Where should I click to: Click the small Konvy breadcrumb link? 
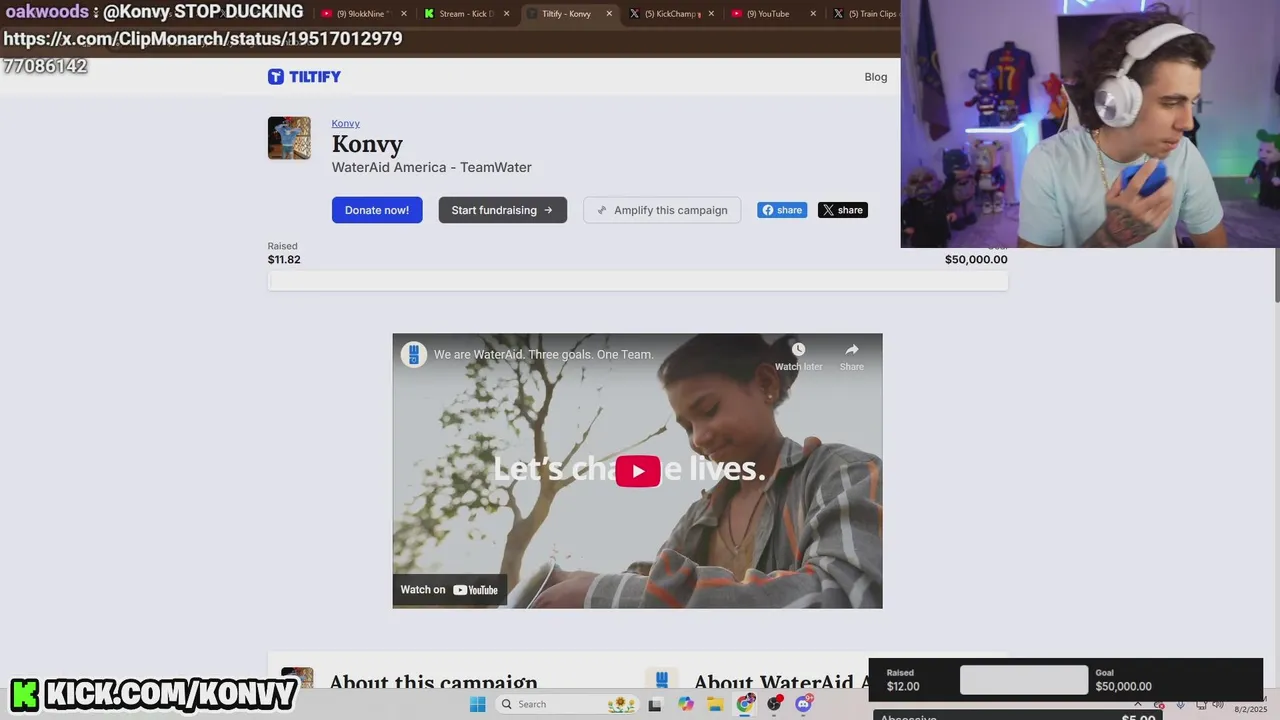[345, 123]
